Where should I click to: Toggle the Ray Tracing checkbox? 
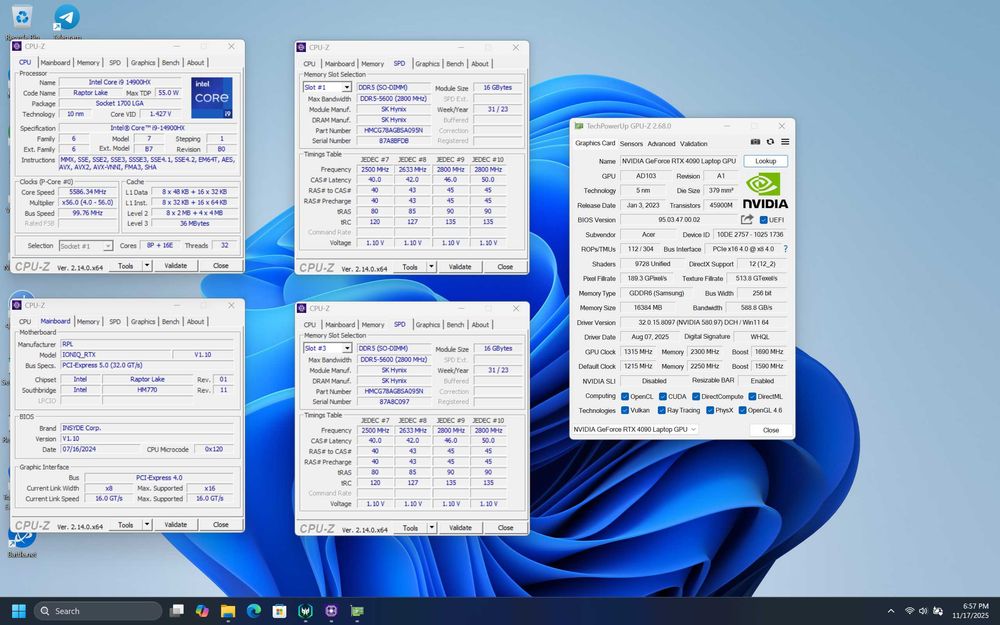pos(660,410)
